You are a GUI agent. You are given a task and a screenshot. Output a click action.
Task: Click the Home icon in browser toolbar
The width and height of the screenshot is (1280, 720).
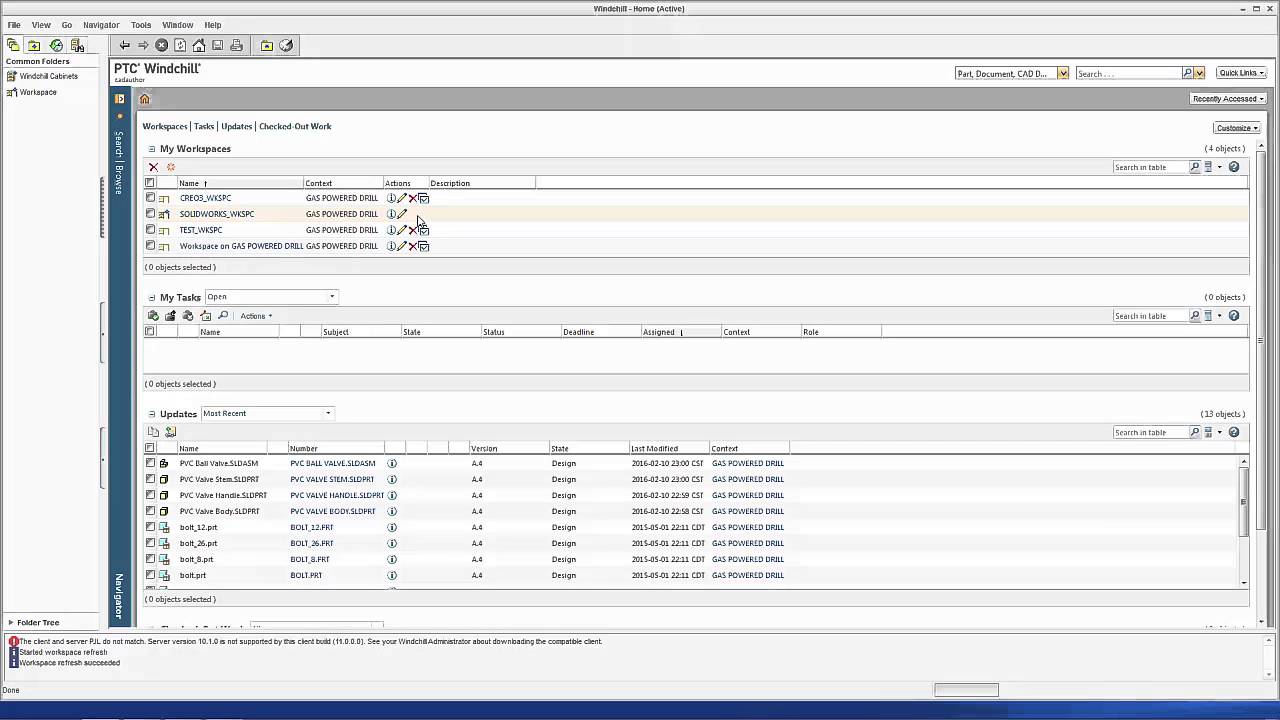(199, 45)
